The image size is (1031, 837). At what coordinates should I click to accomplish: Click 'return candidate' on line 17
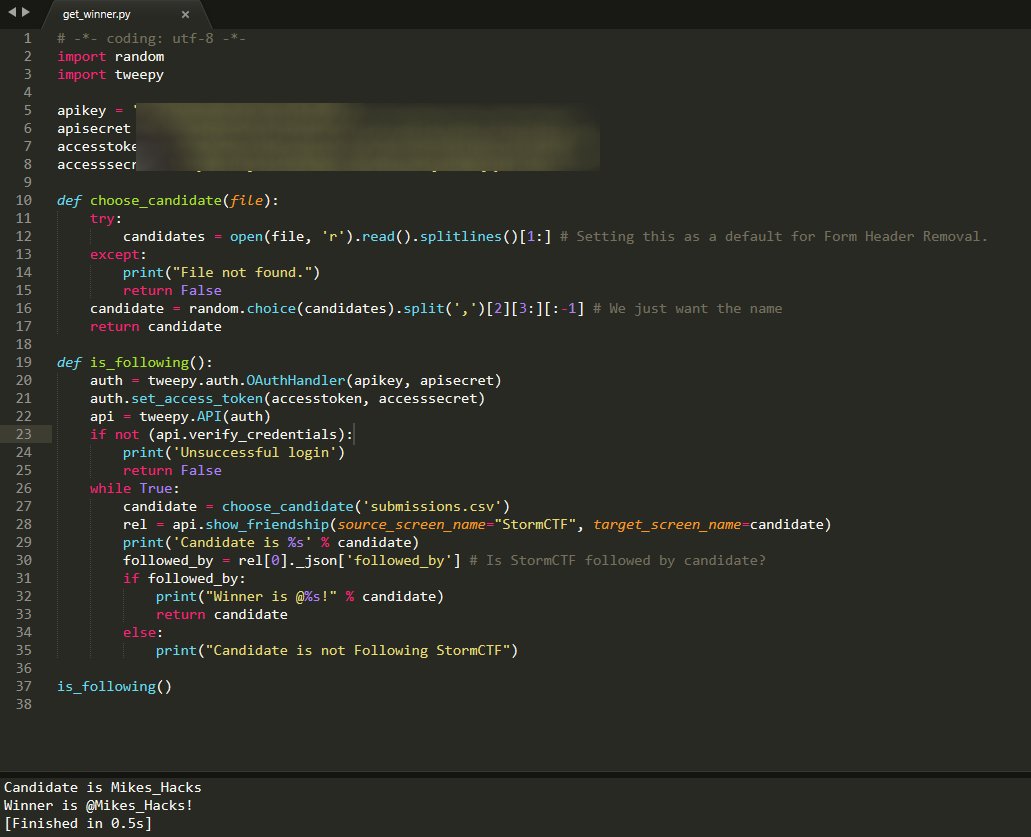pos(156,326)
